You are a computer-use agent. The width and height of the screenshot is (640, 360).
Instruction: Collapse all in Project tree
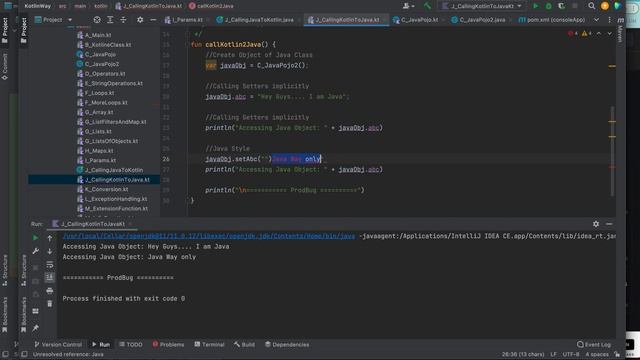coord(123,20)
